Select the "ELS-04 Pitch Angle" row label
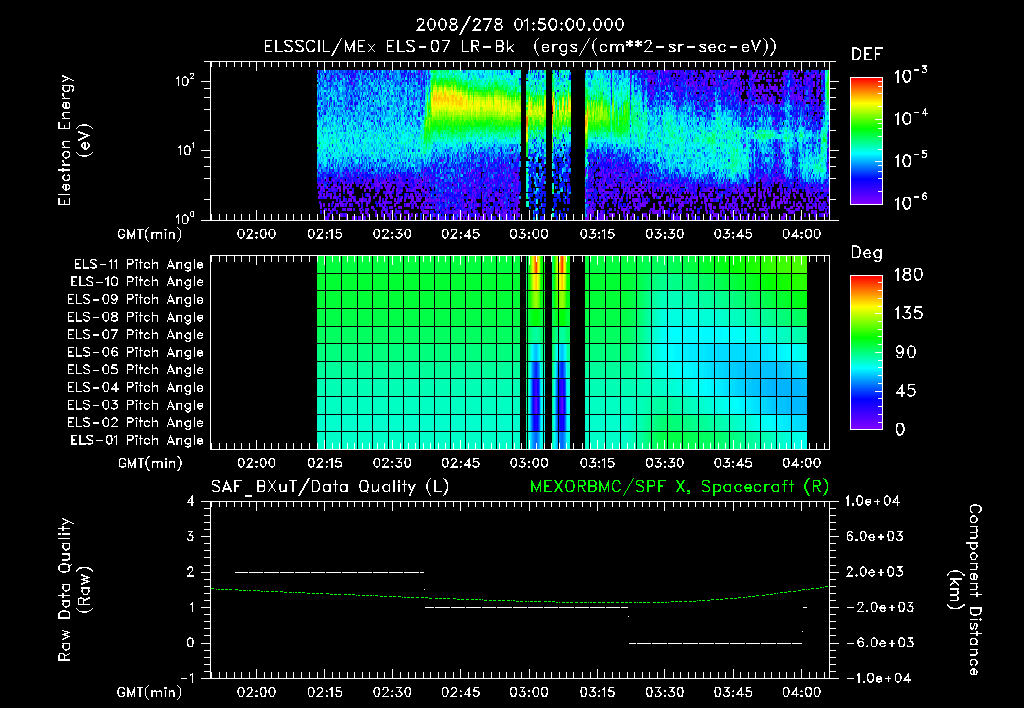This screenshot has height=708, width=1024. tap(135, 387)
